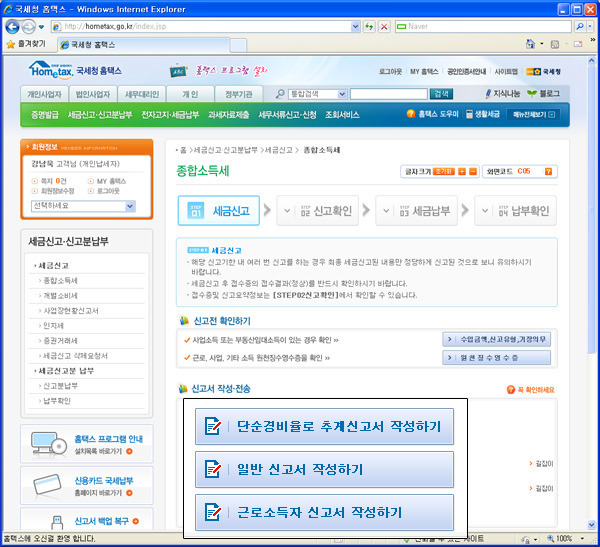Open 신고서 백업 복구 banner

(87, 521)
